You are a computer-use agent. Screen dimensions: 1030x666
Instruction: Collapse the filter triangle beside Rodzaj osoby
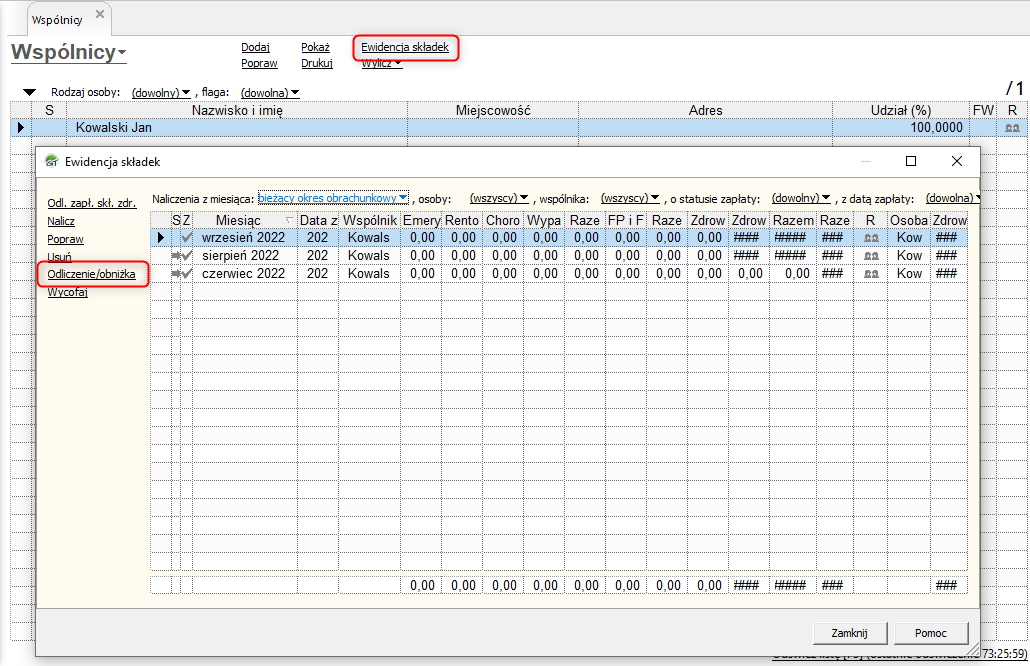click(29, 92)
